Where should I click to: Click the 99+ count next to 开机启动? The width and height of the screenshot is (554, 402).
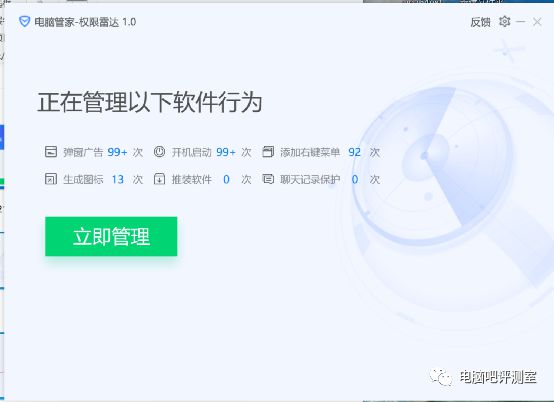click(226, 152)
